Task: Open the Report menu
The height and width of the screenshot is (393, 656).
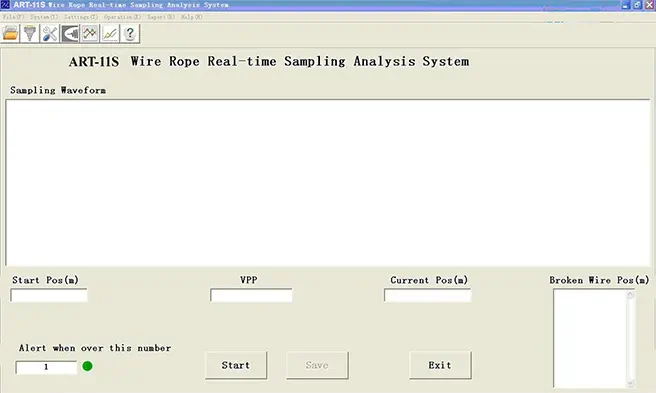Action: click(x=161, y=17)
